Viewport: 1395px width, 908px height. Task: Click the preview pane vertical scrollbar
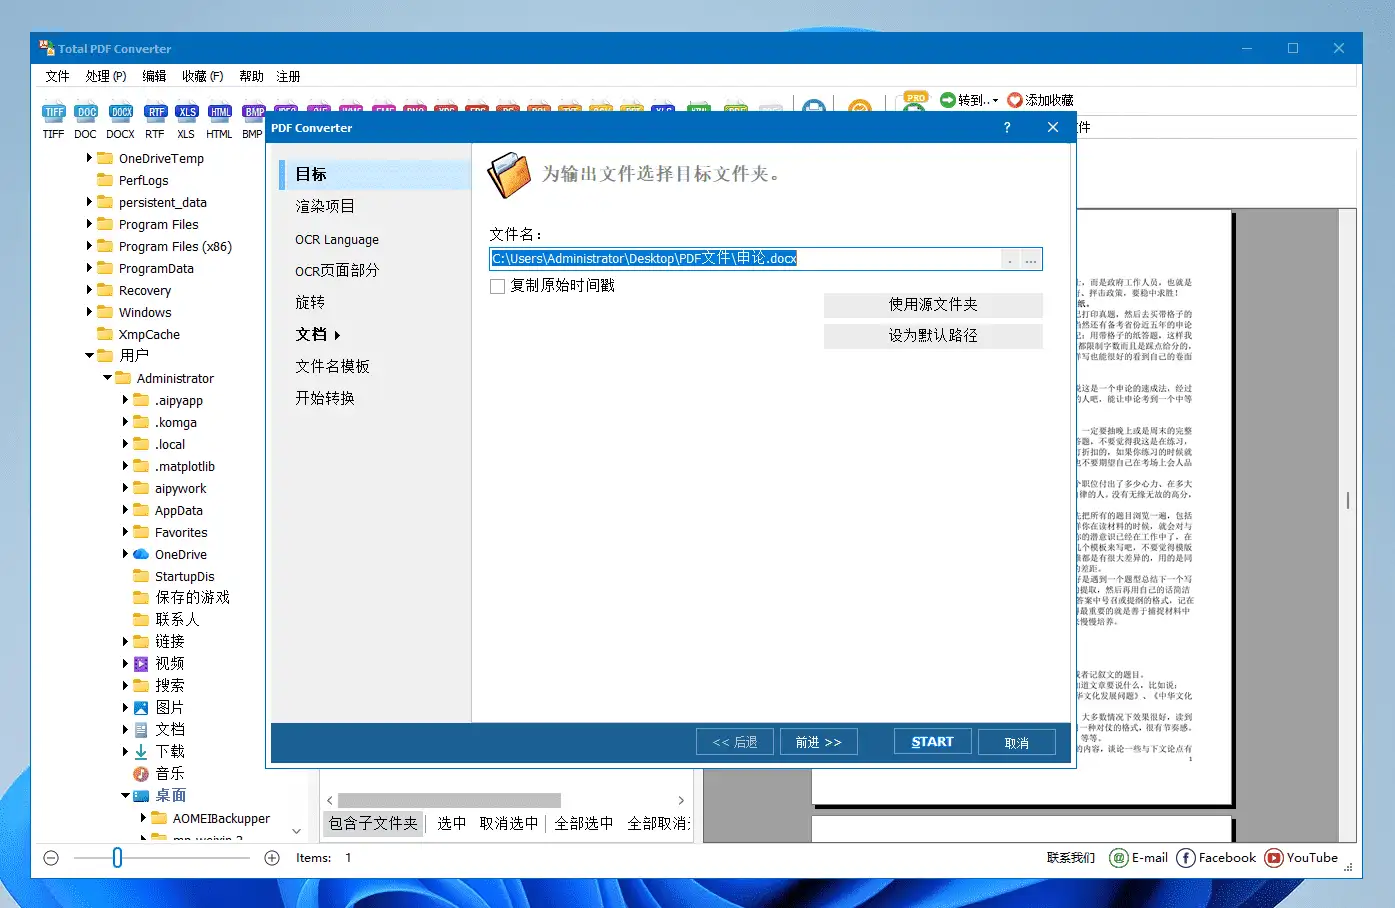tap(1348, 500)
